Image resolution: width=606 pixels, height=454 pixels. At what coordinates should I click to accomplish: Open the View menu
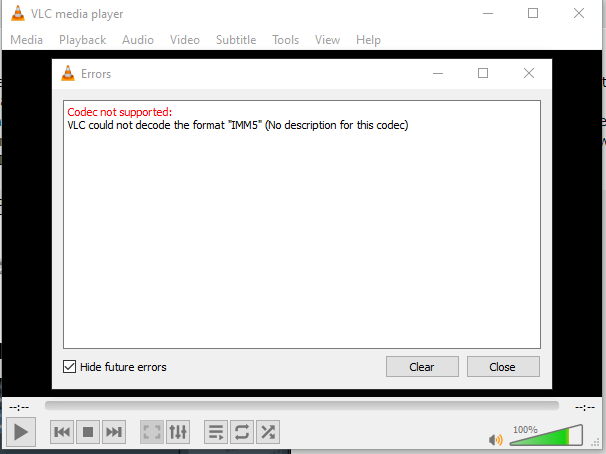pos(327,40)
